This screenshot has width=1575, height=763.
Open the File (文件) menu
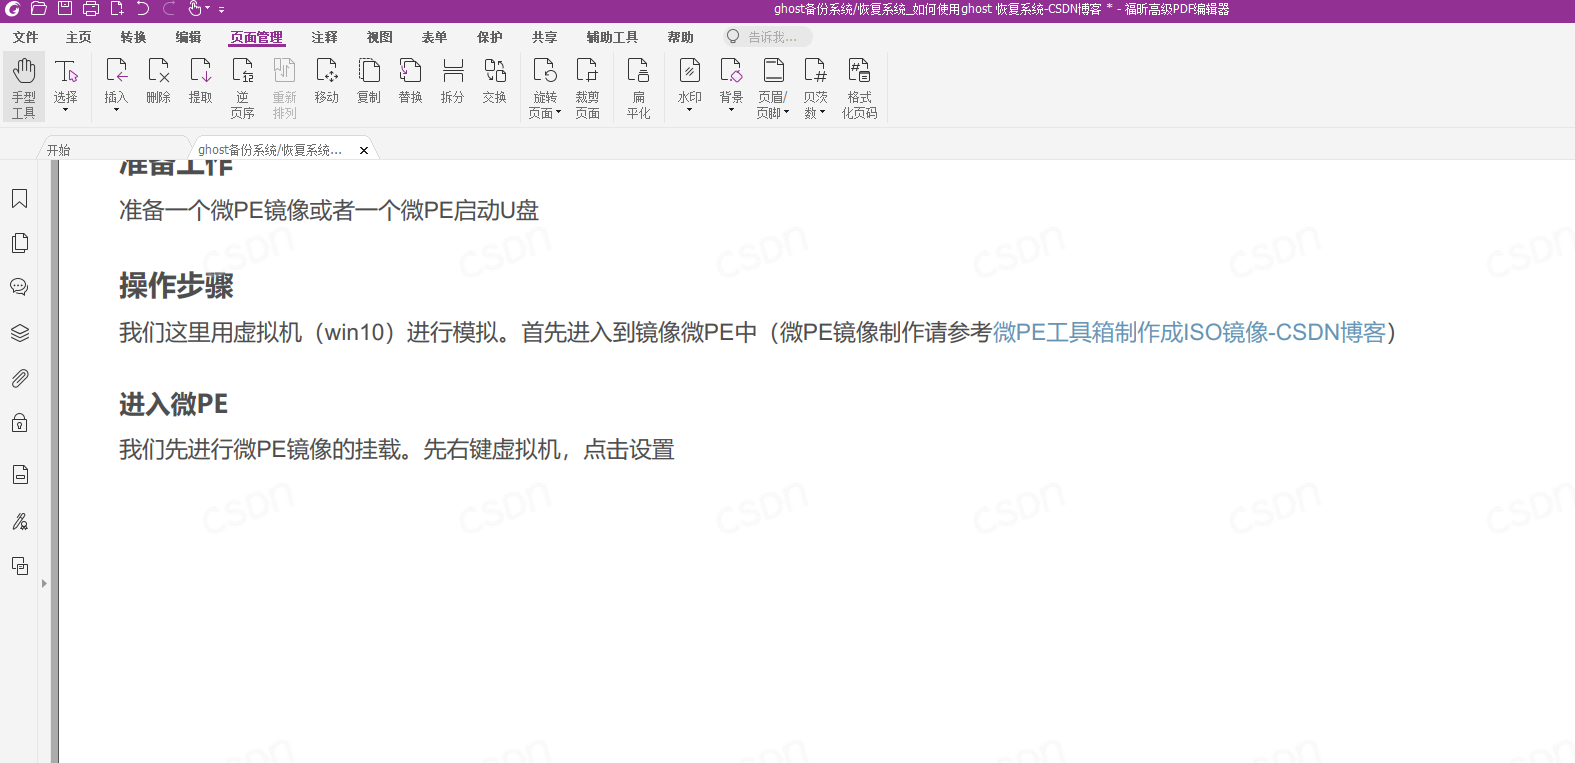(x=25, y=37)
